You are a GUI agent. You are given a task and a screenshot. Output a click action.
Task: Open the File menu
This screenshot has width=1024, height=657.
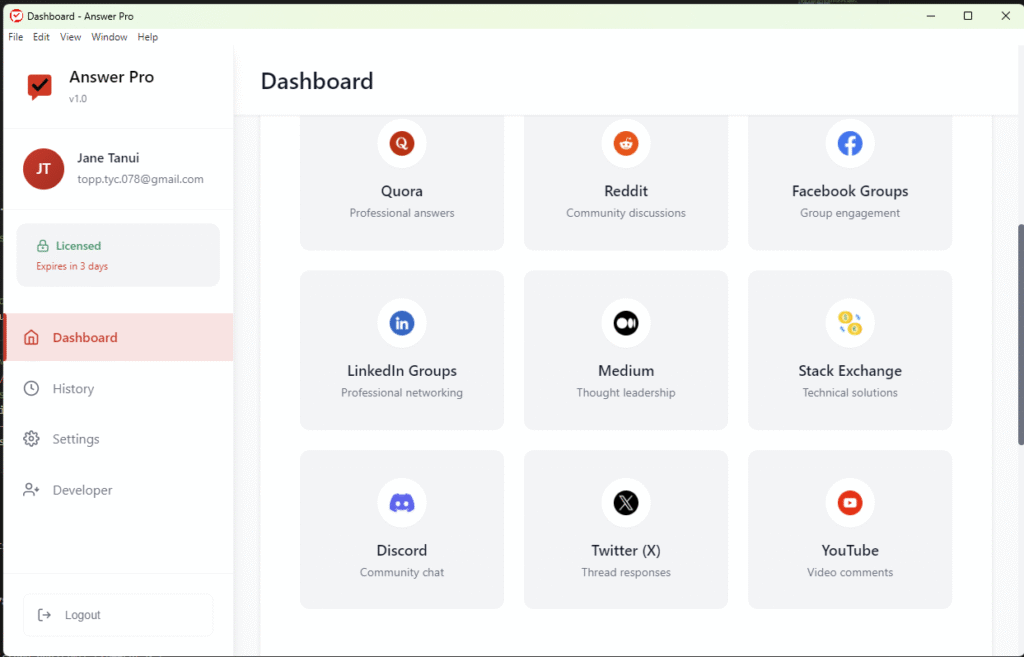tap(16, 37)
